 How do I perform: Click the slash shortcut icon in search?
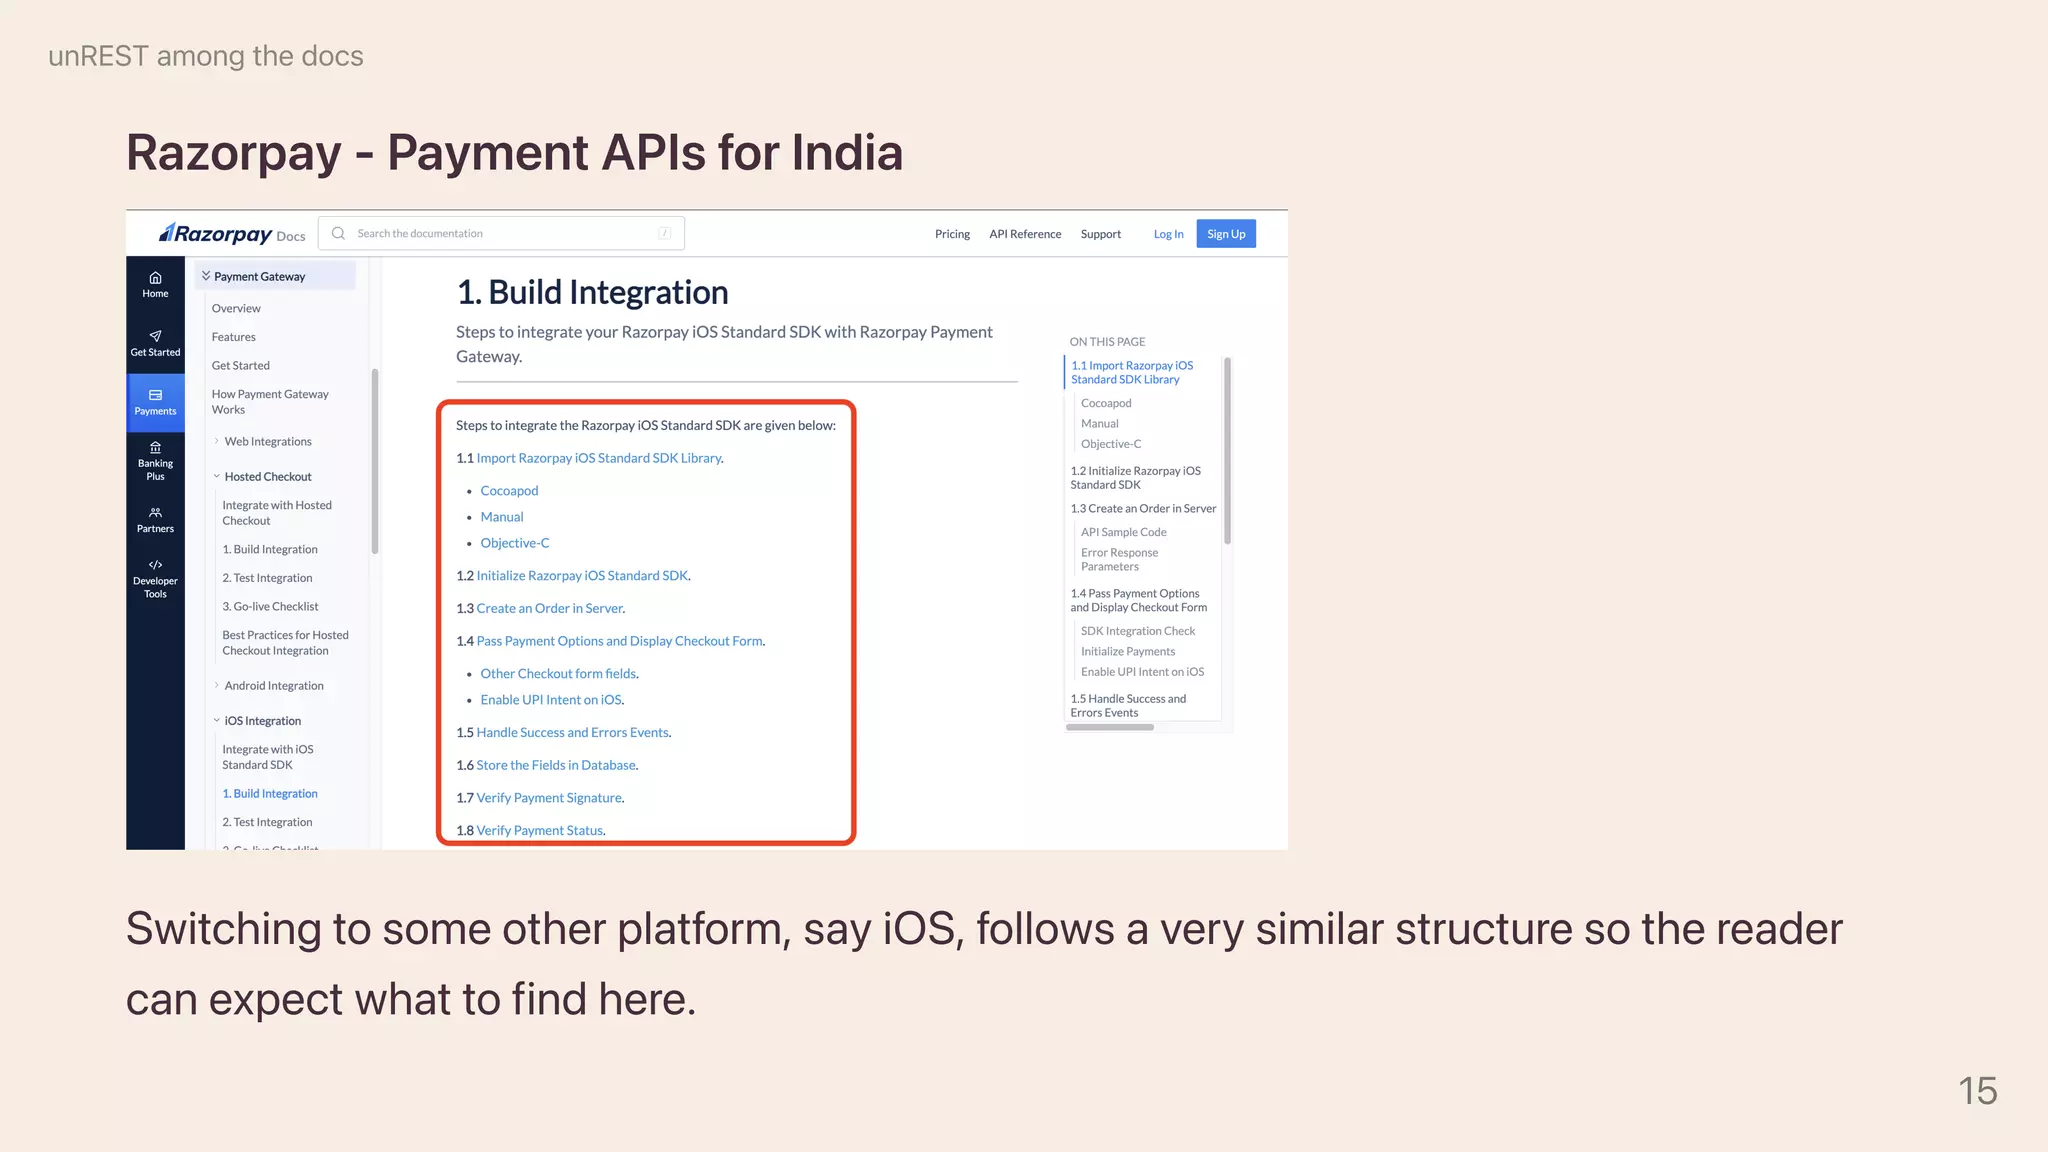[x=664, y=233]
